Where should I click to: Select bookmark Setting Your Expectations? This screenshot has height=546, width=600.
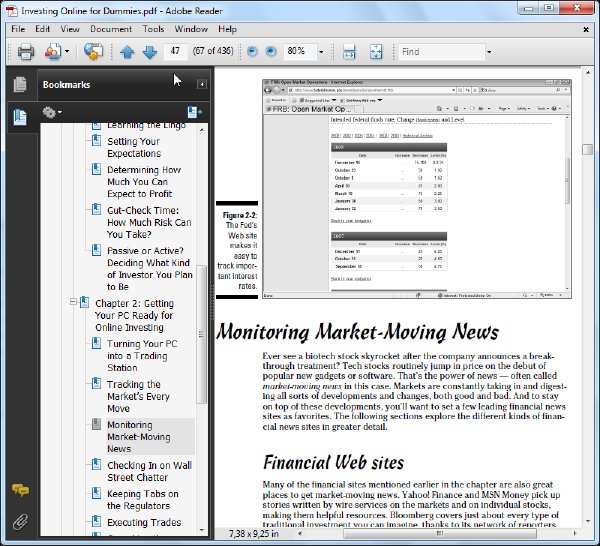click(x=134, y=147)
